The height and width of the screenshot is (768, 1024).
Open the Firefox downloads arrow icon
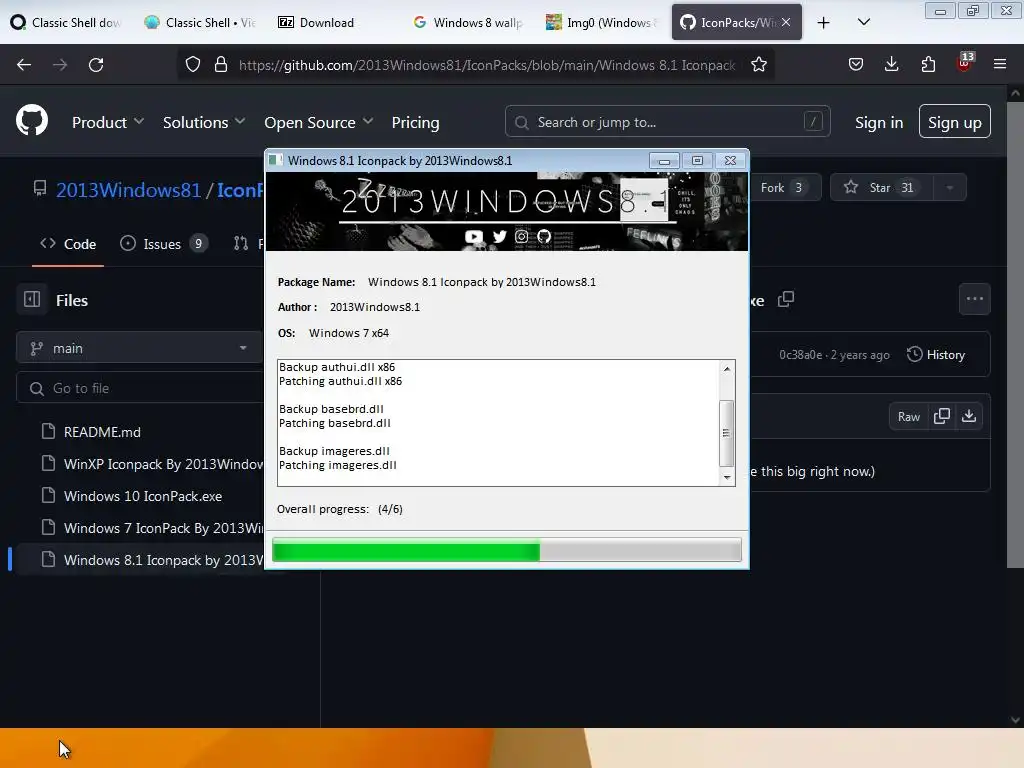(891, 64)
